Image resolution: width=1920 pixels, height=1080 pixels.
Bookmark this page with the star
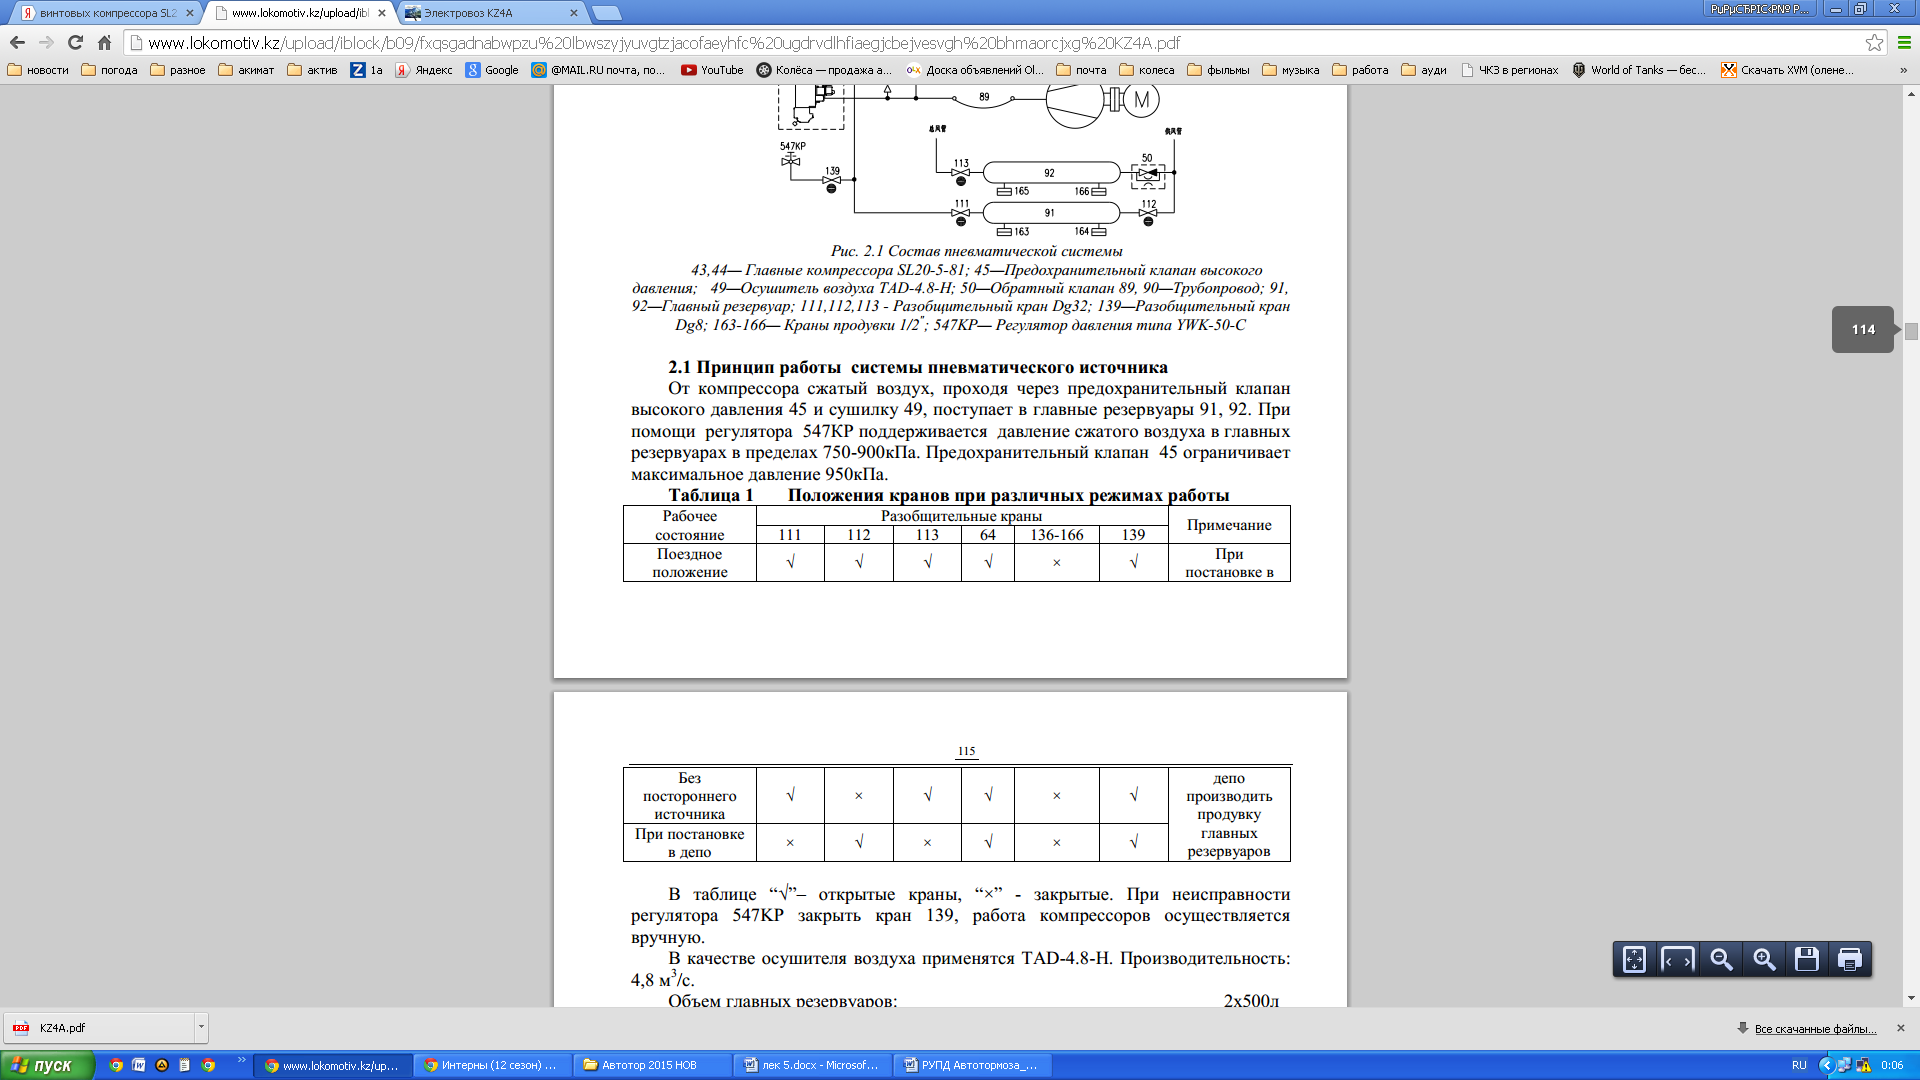tap(1874, 42)
